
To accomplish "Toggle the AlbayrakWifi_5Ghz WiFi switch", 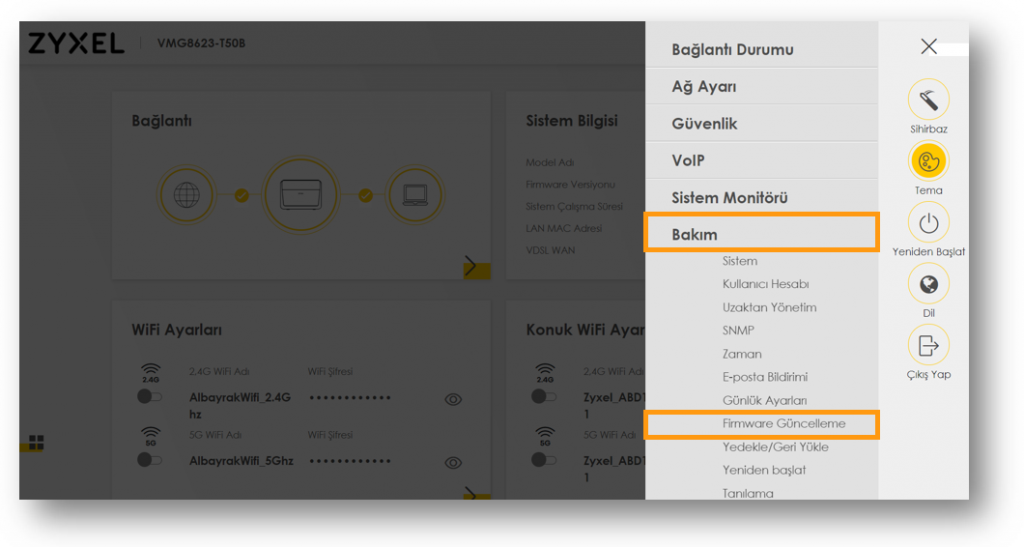I will [x=150, y=459].
